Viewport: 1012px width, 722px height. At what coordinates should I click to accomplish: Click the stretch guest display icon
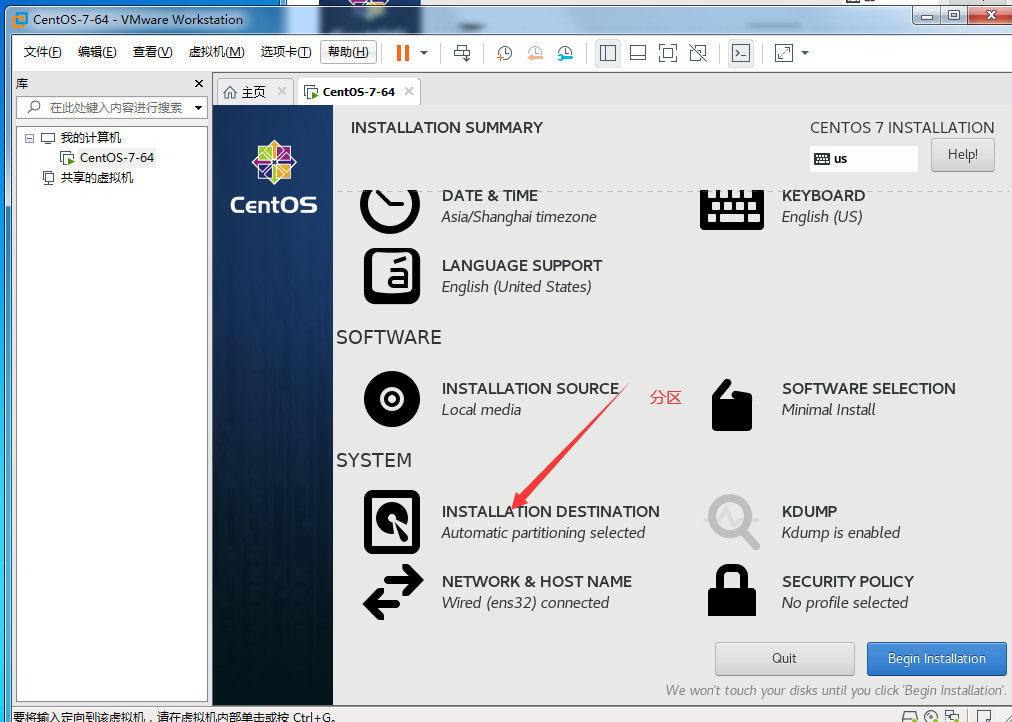784,53
